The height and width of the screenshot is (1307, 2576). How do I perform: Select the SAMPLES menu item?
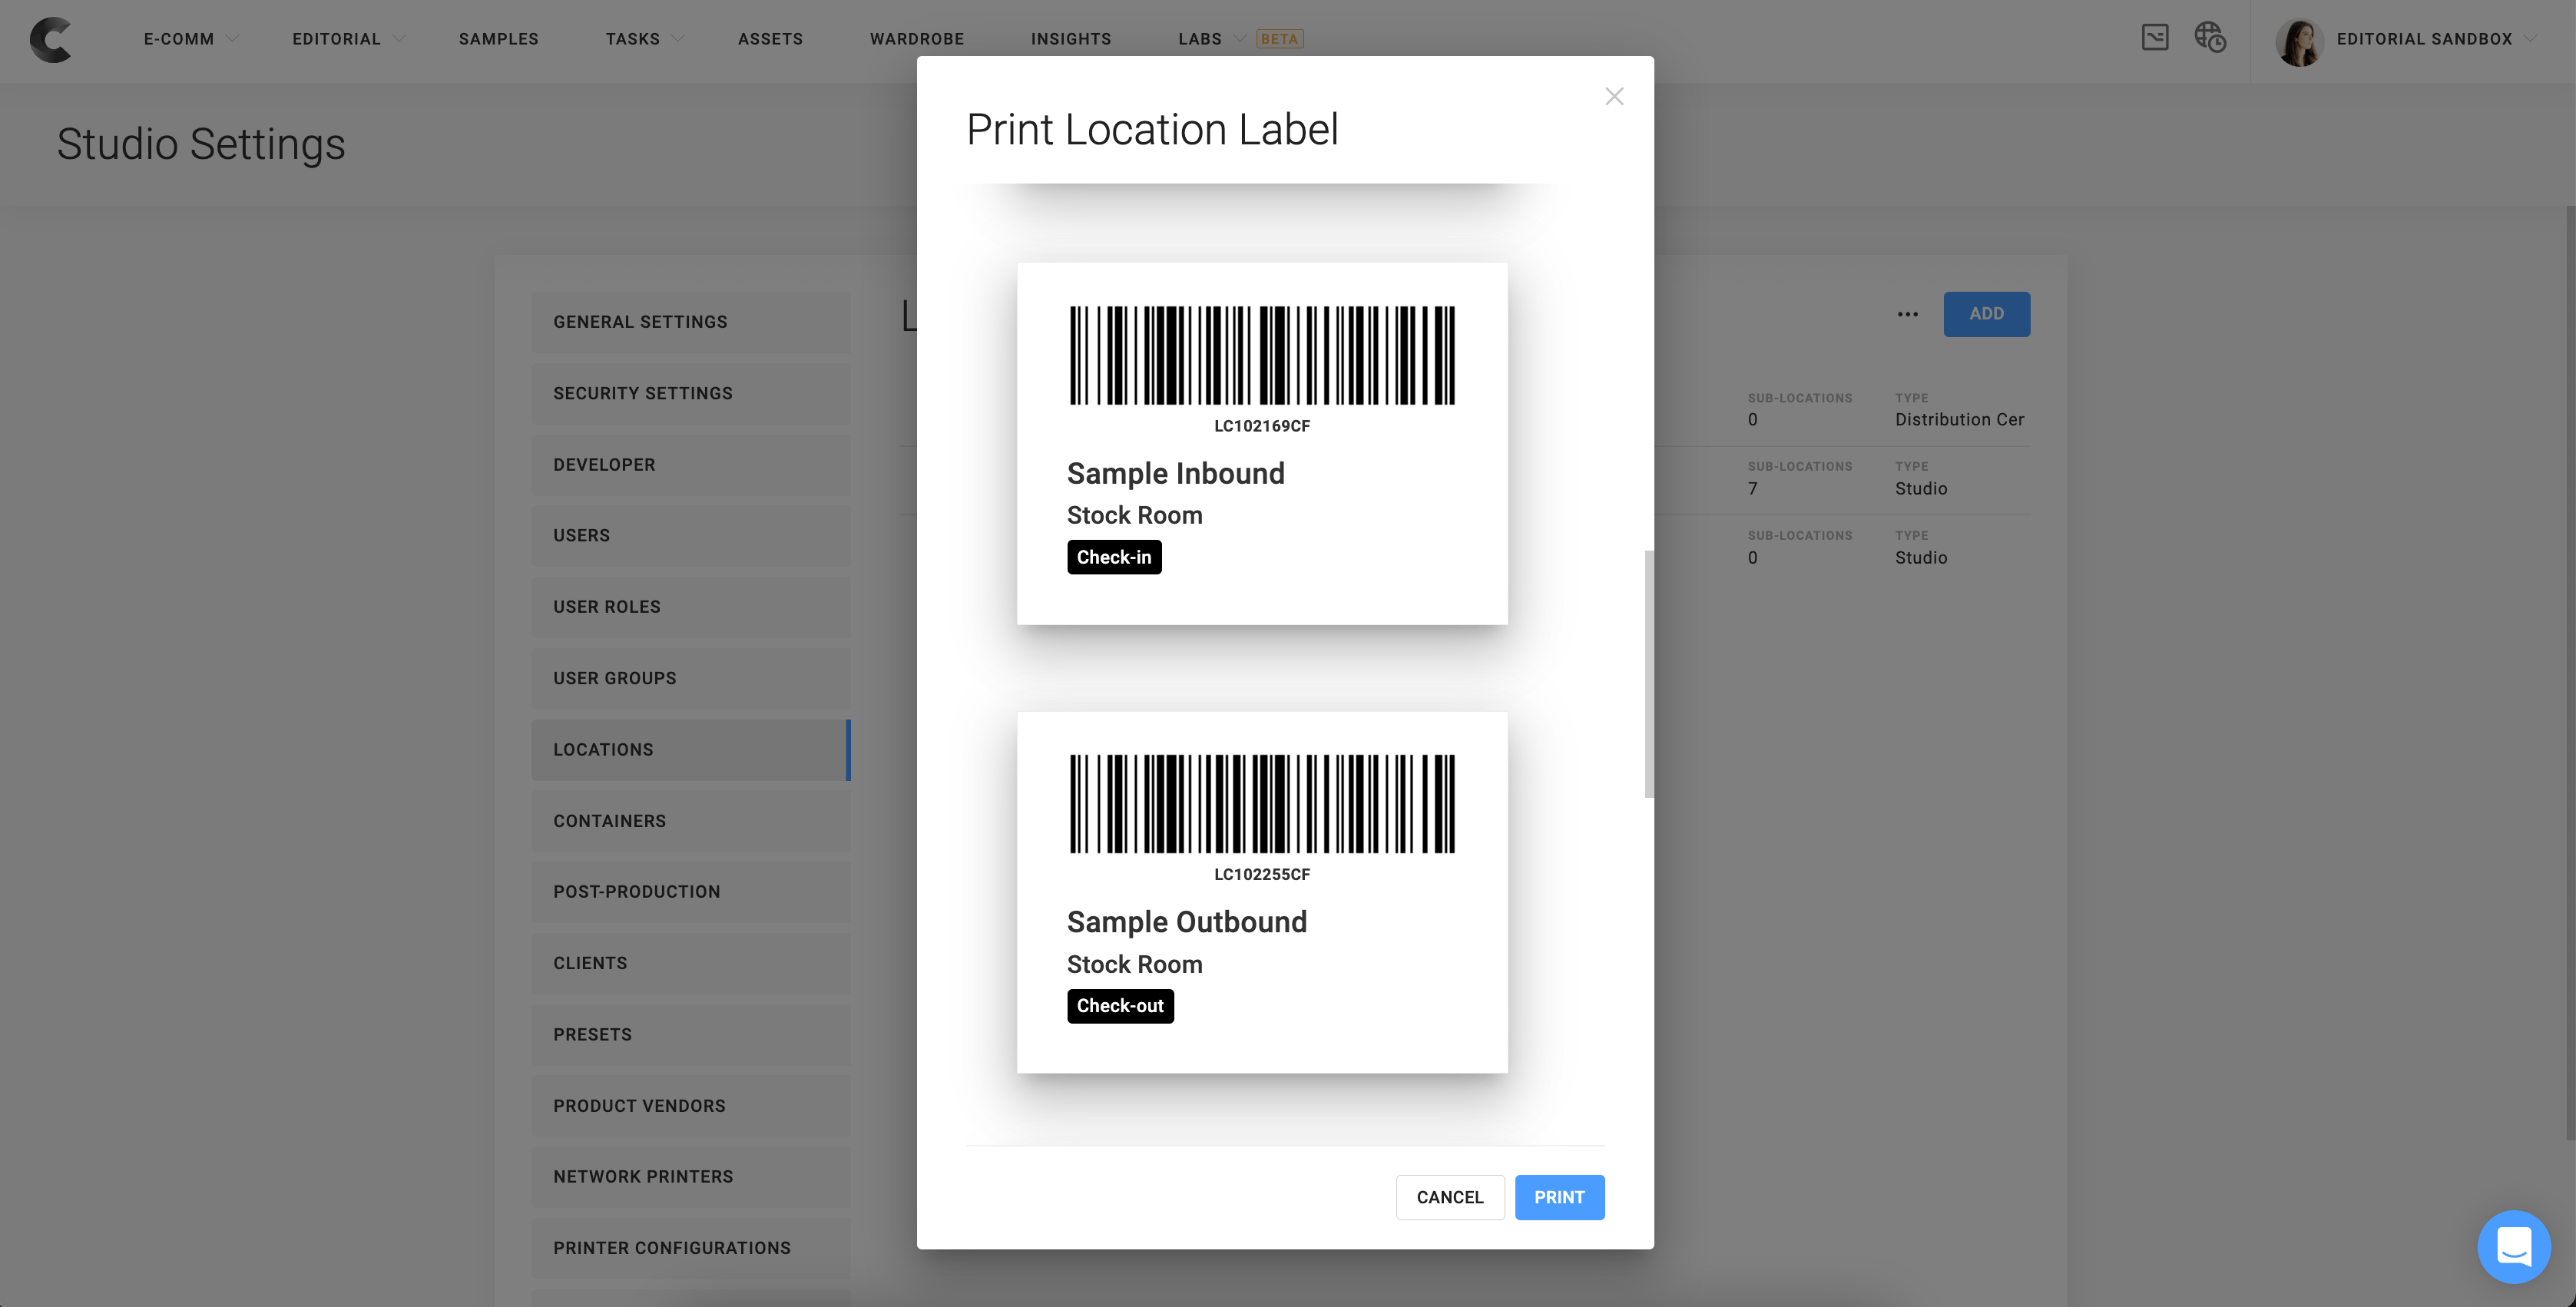[x=498, y=37]
